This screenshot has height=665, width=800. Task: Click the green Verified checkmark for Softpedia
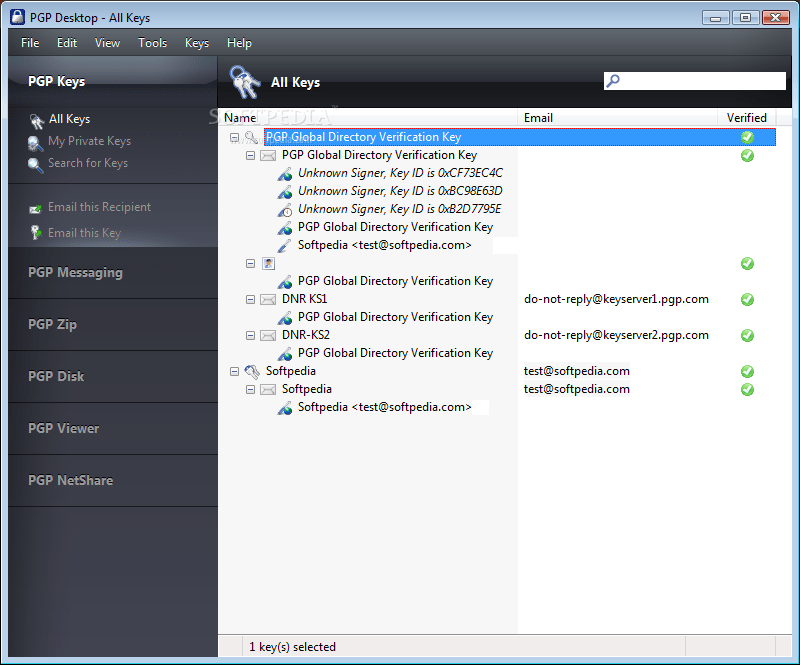pyautogui.click(x=747, y=371)
